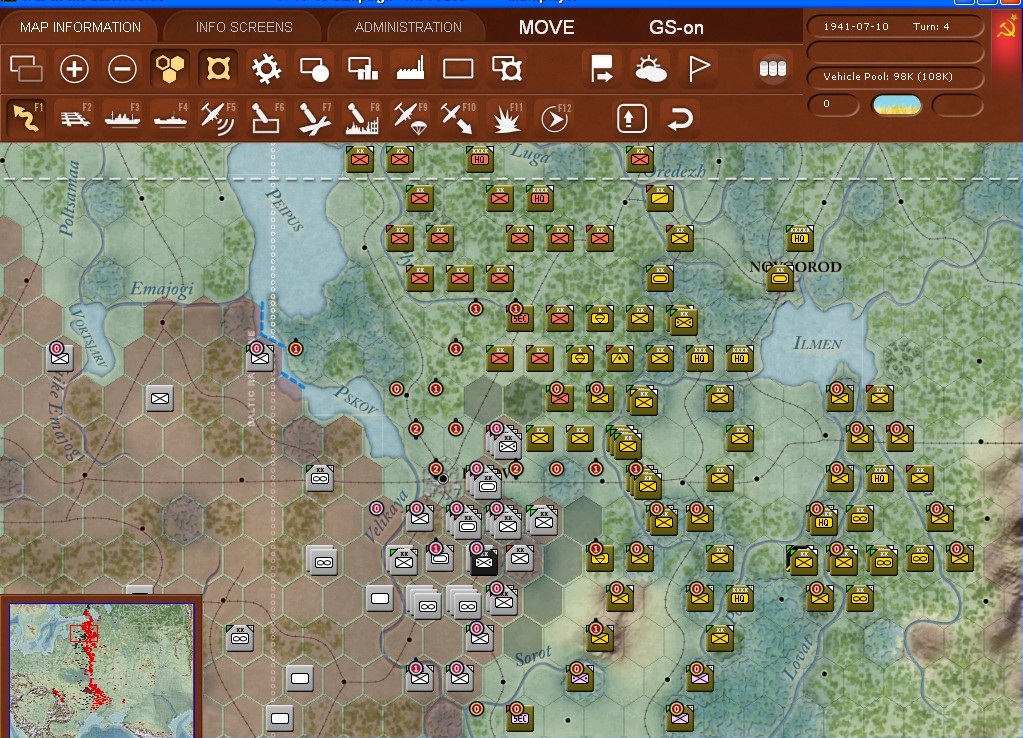Image resolution: width=1023 pixels, height=738 pixels.
Task: Click the field showing 0 below Vehicle Pool
Action: coord(833,104)
